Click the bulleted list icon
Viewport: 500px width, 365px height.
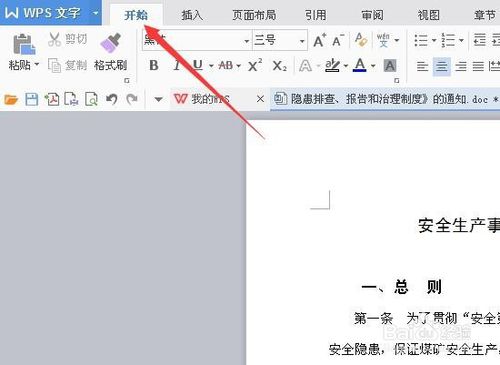pyautogui.click(x=421, y=40)
